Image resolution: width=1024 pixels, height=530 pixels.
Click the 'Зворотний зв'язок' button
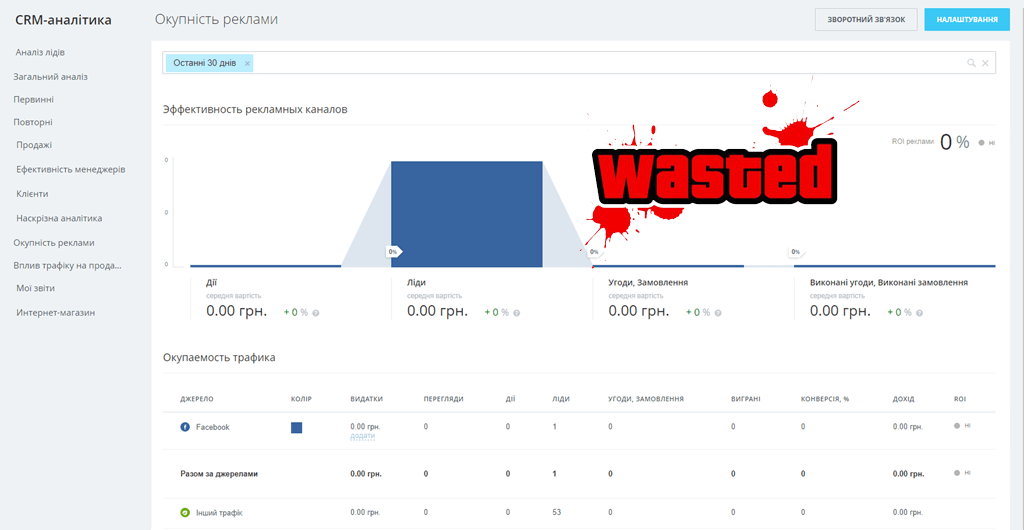click(x=866, y=20)
